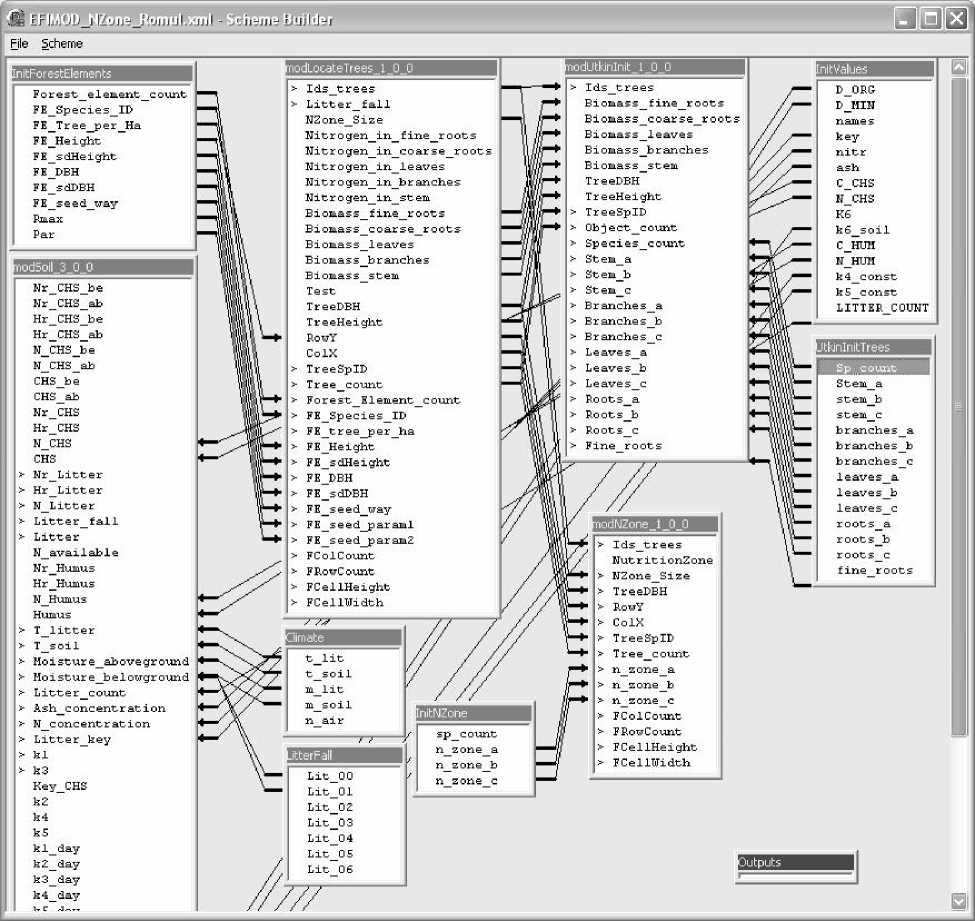
Task: Select the InitForestElements block title
Action: click(102, 73)
